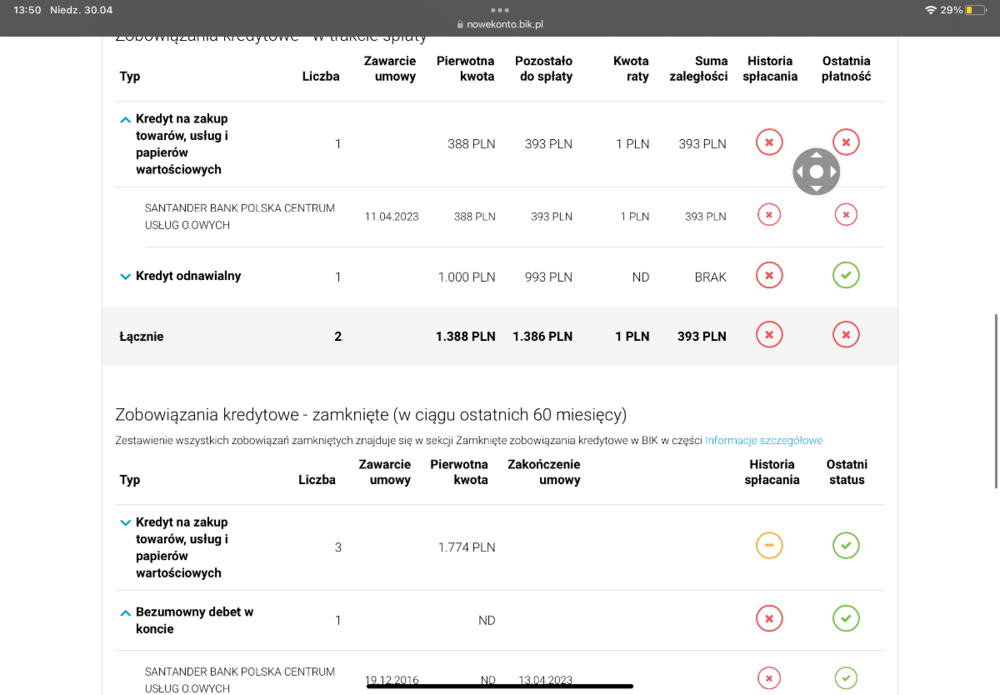Expand the Kredyt odnawialny row
Viewport: 1000px width, 695px height.
pyautogui.click(x=126, y=277)
